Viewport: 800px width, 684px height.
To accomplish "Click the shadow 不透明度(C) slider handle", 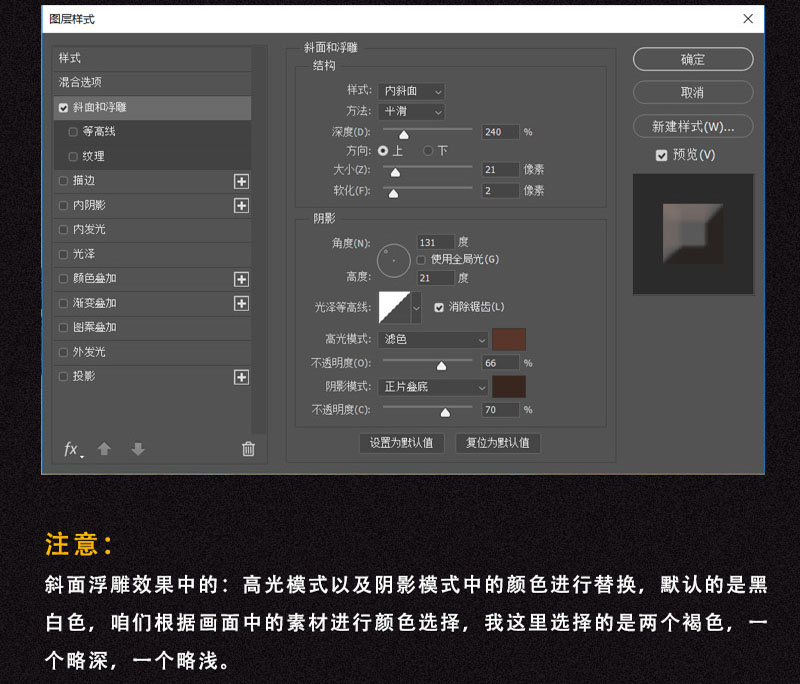I will pyautogui.click(x=445, y=412).
